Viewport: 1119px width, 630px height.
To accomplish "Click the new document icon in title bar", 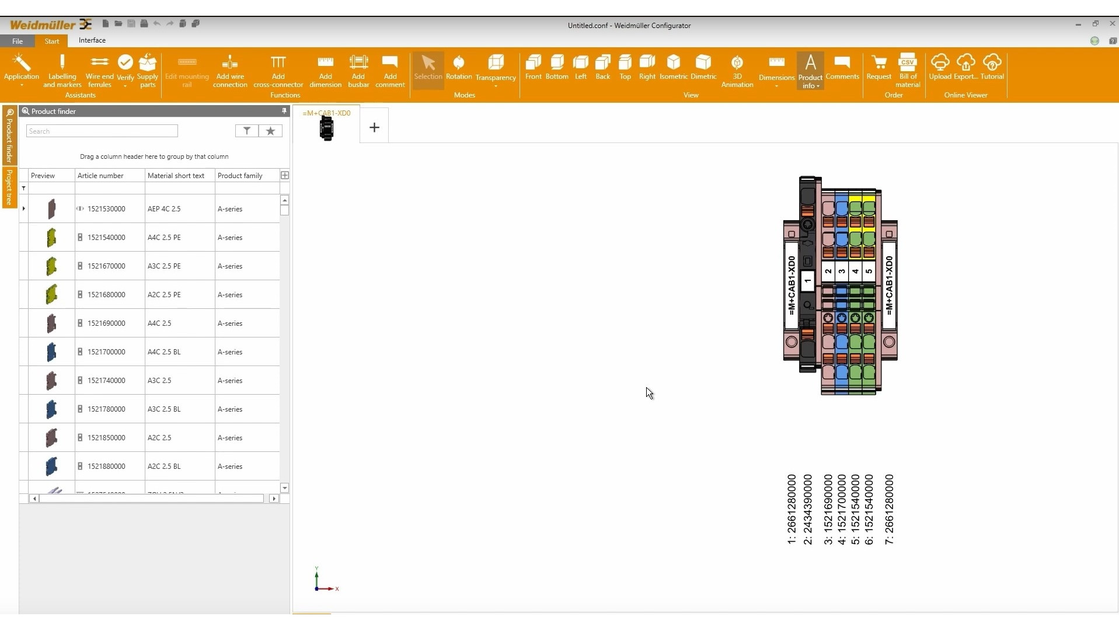I will pos(106,24).
